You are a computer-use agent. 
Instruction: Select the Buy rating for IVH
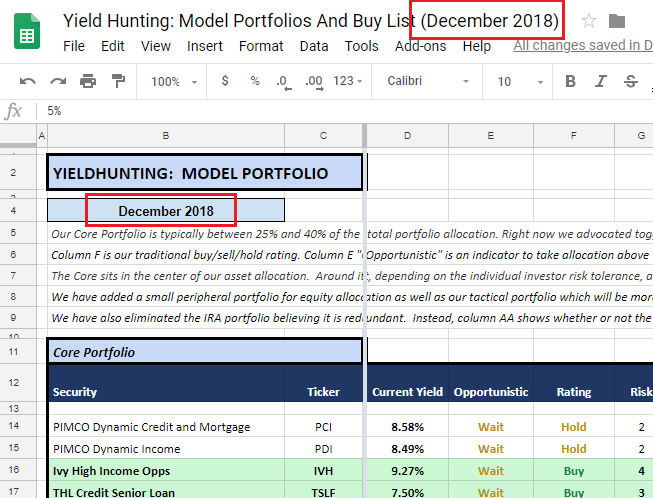(x=574, y=471)
